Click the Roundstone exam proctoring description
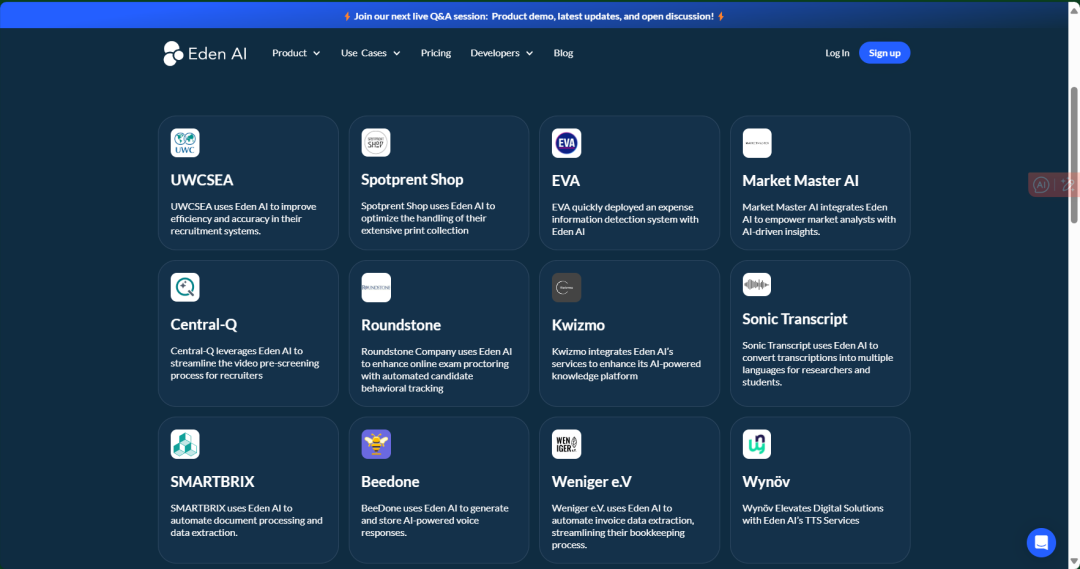The image size is (1080, 569). [x=436, y=370]
